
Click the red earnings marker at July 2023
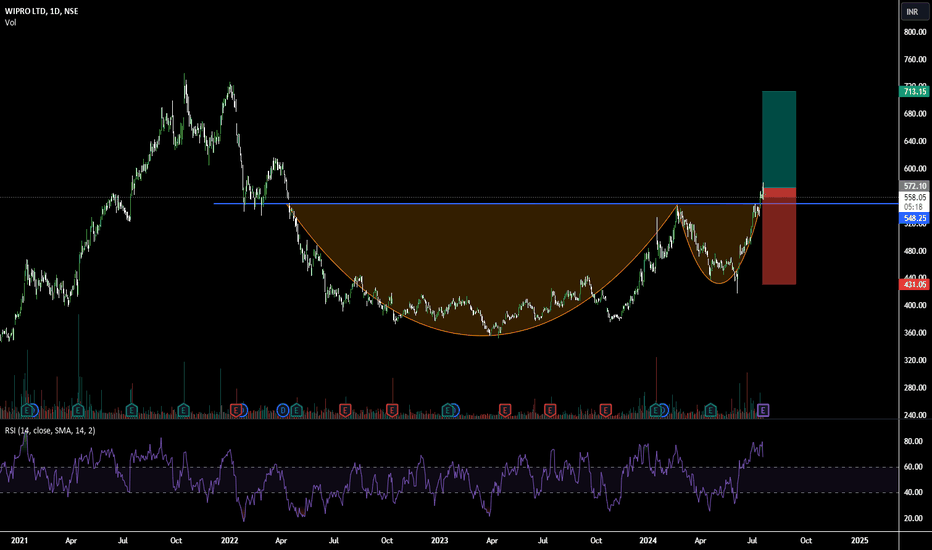[x=550, y=410]
